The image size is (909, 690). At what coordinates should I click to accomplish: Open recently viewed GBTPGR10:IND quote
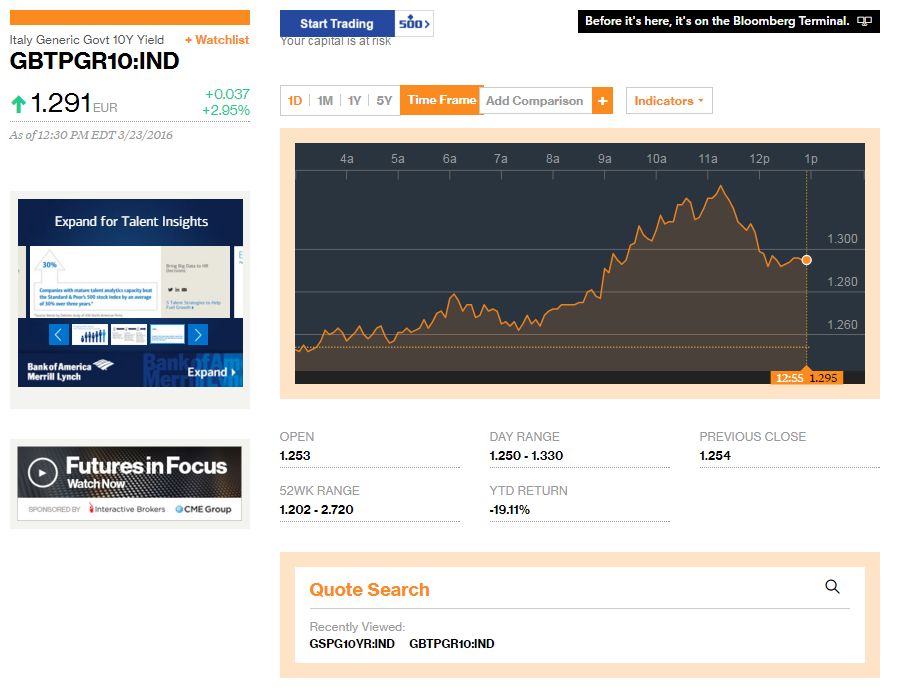pyautogui.click(x=452, y=644)
